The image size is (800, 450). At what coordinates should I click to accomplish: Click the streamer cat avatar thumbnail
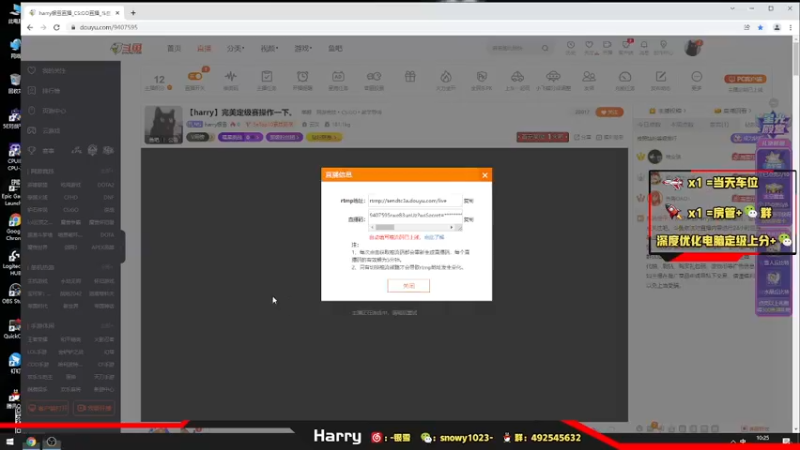pyautogui.click(x=163, y=124)
